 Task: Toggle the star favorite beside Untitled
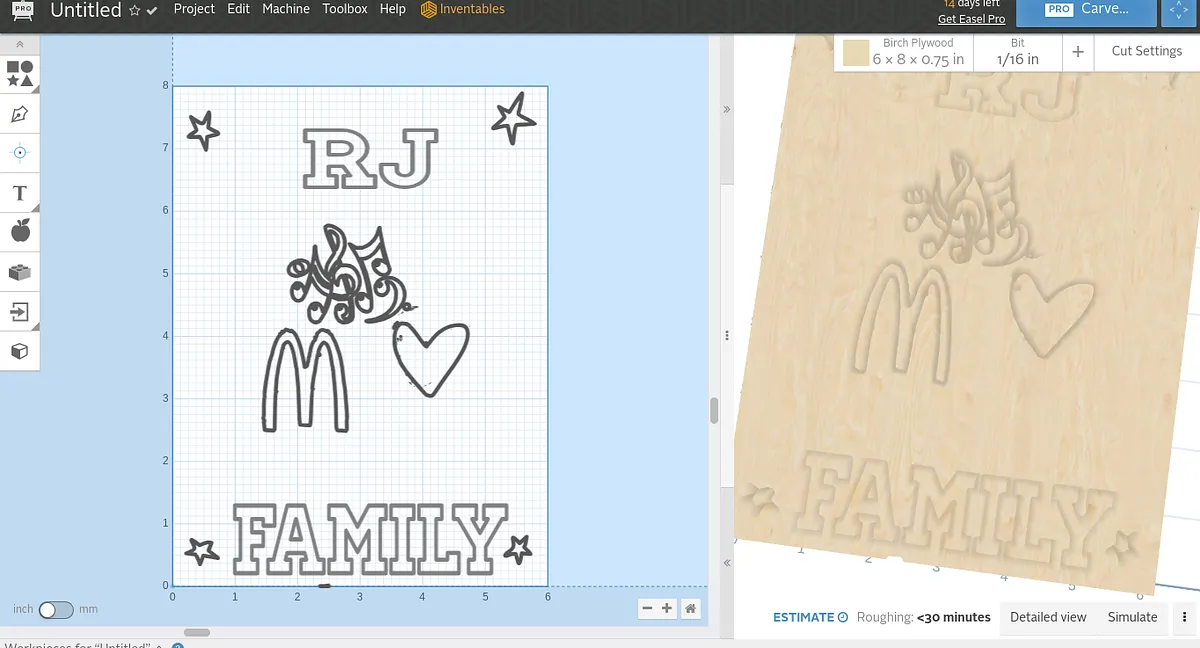[135, 10]
